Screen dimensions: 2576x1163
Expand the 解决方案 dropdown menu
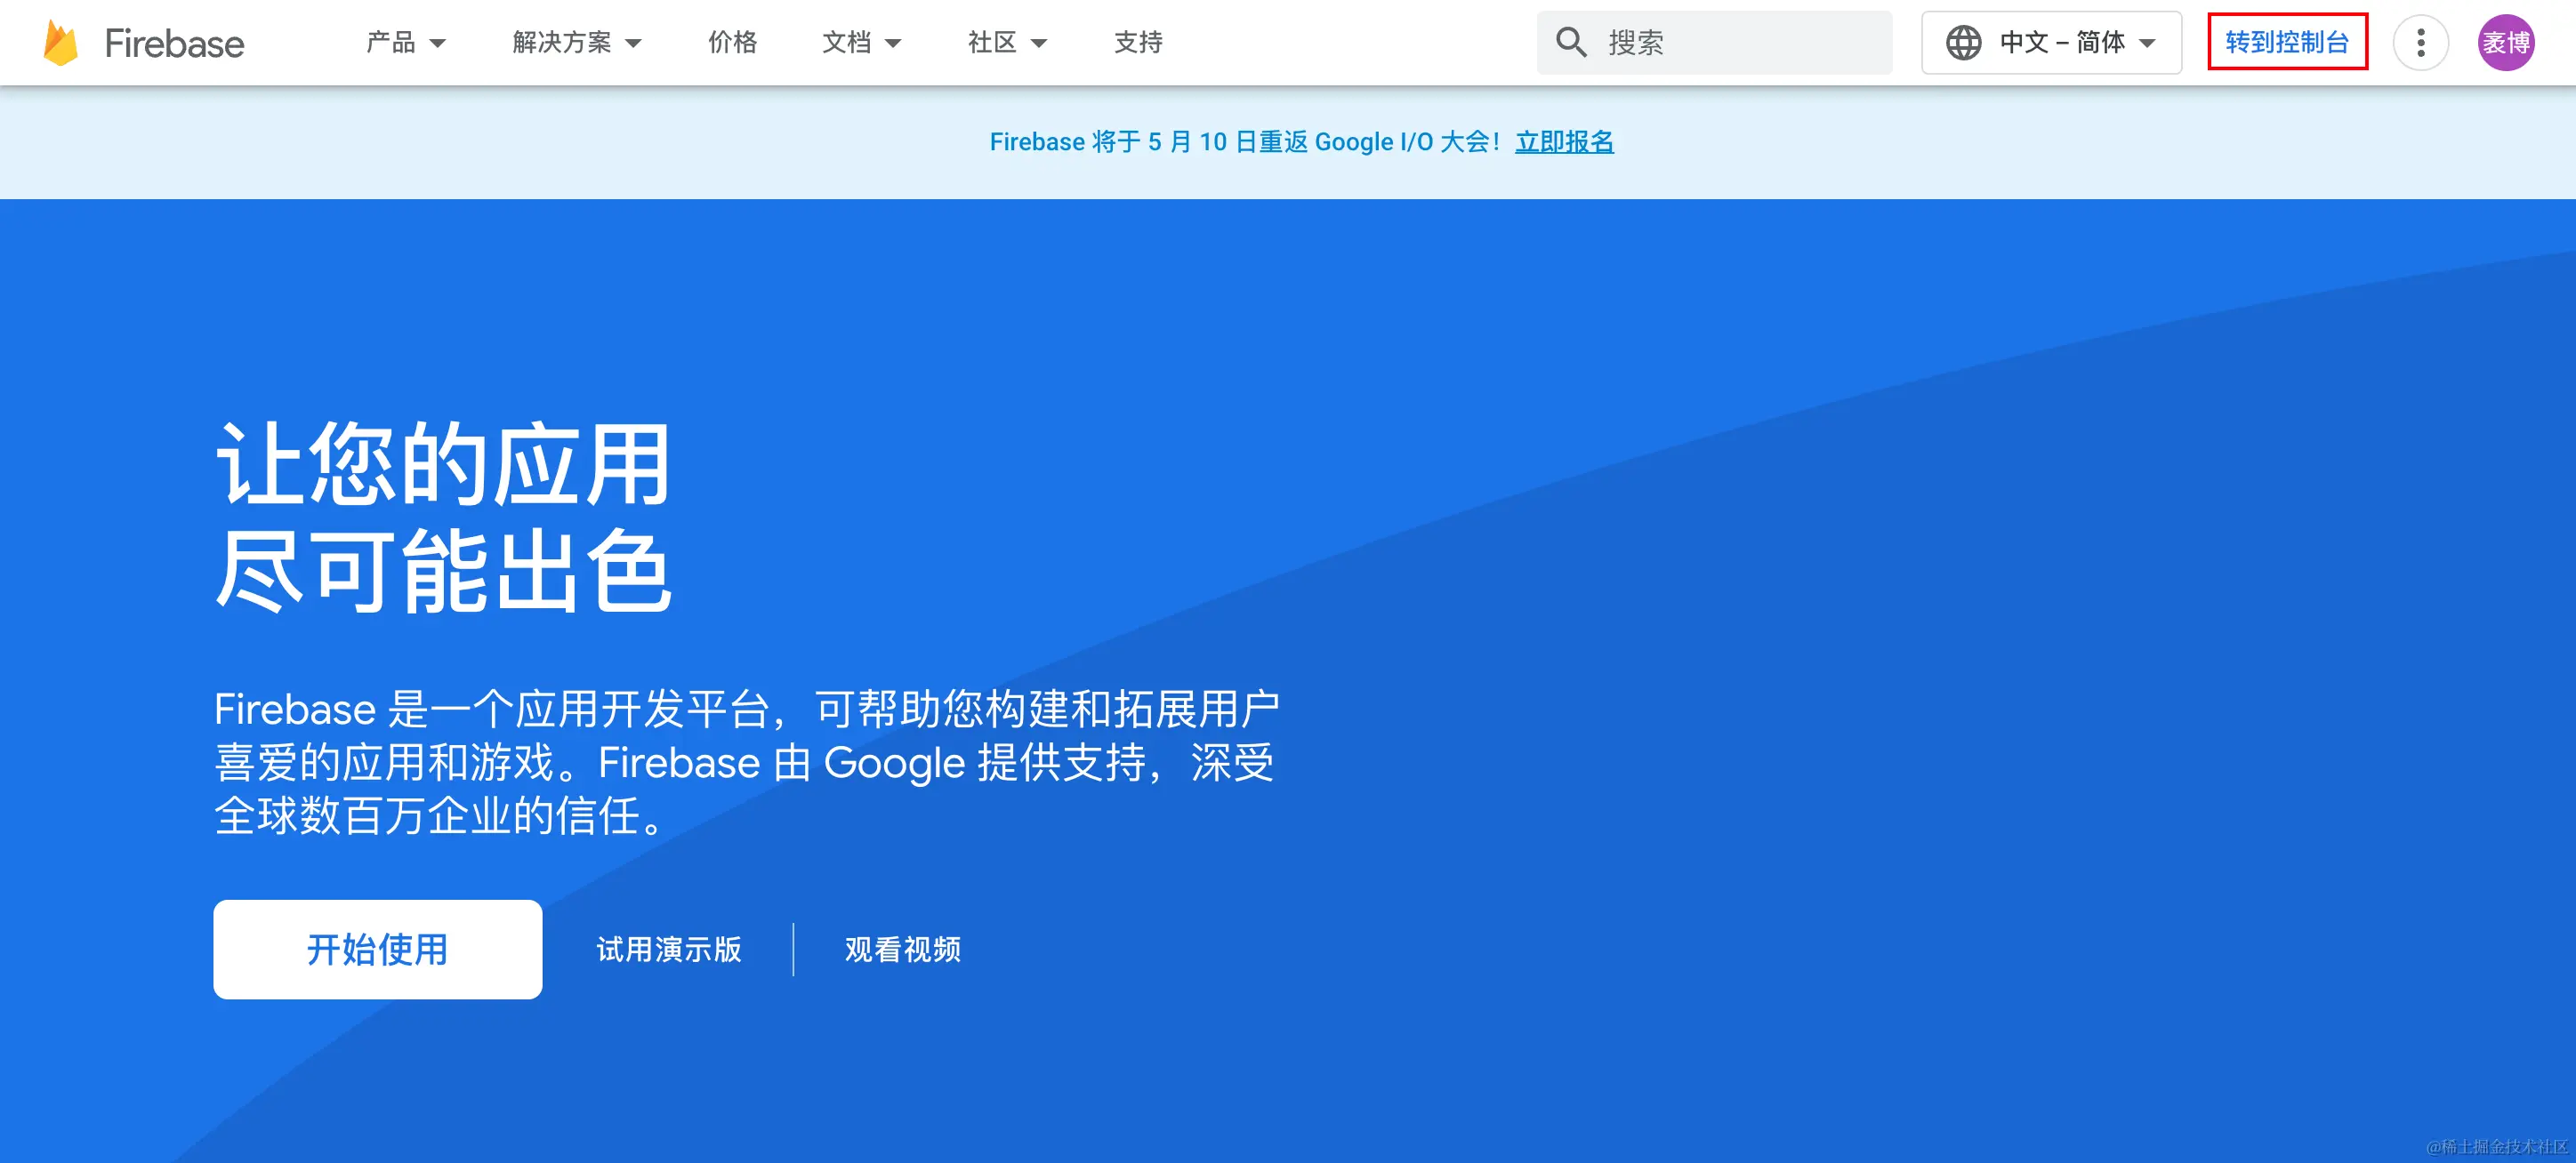(x=576, y=43)
